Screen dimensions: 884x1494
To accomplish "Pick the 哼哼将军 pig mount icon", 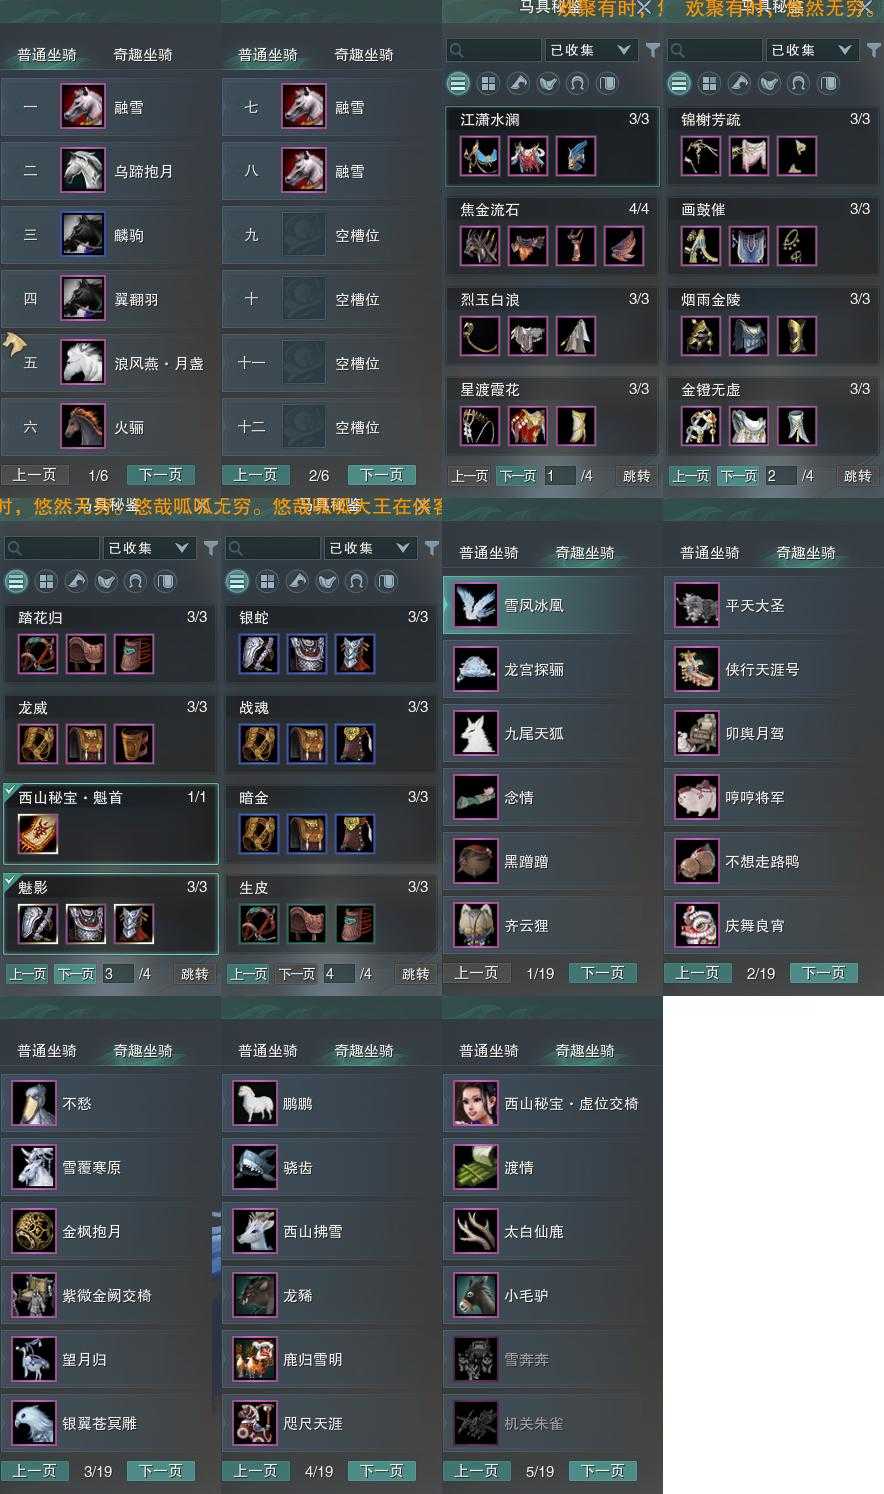I will [x=696, y=797].
